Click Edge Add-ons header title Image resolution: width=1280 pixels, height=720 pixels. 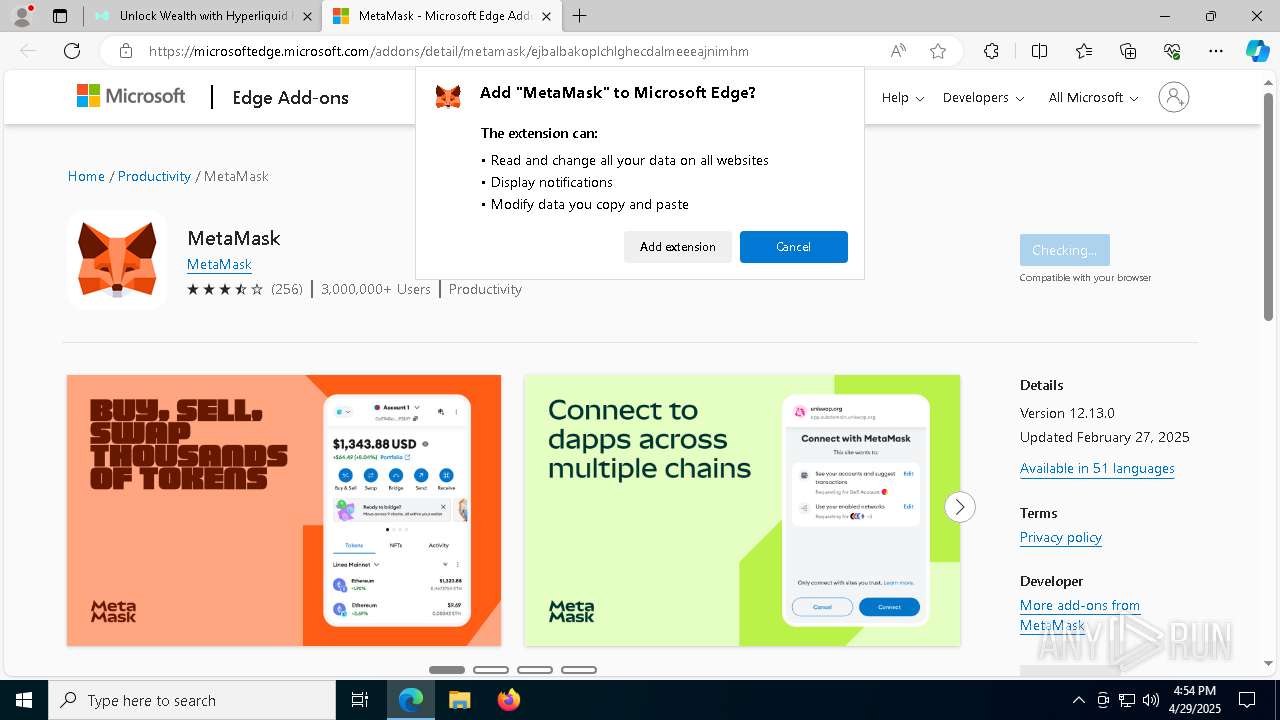[x=291, y=97]
